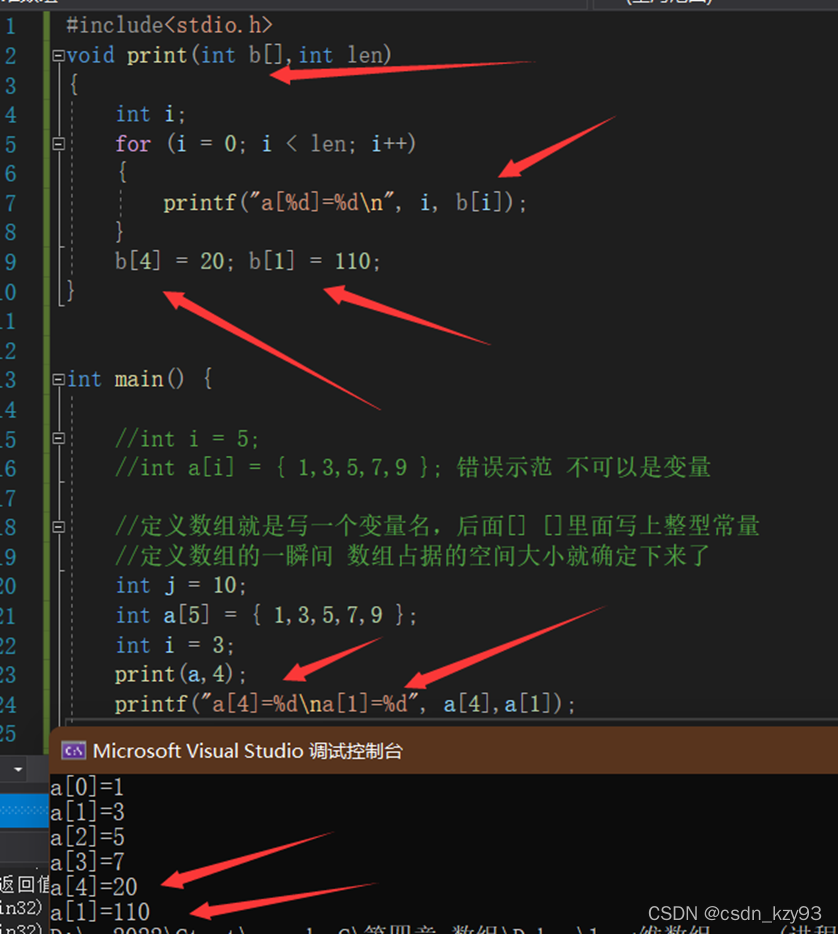Click console output 'a[1]=3'

[88, 812]
